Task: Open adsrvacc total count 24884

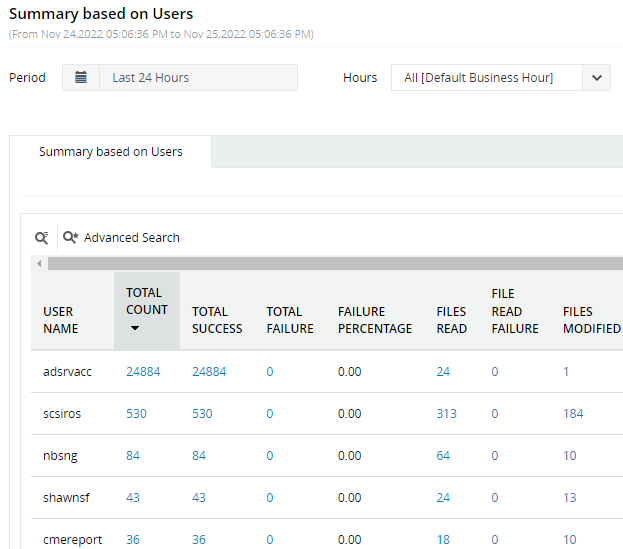Action: tap(143, 372)
